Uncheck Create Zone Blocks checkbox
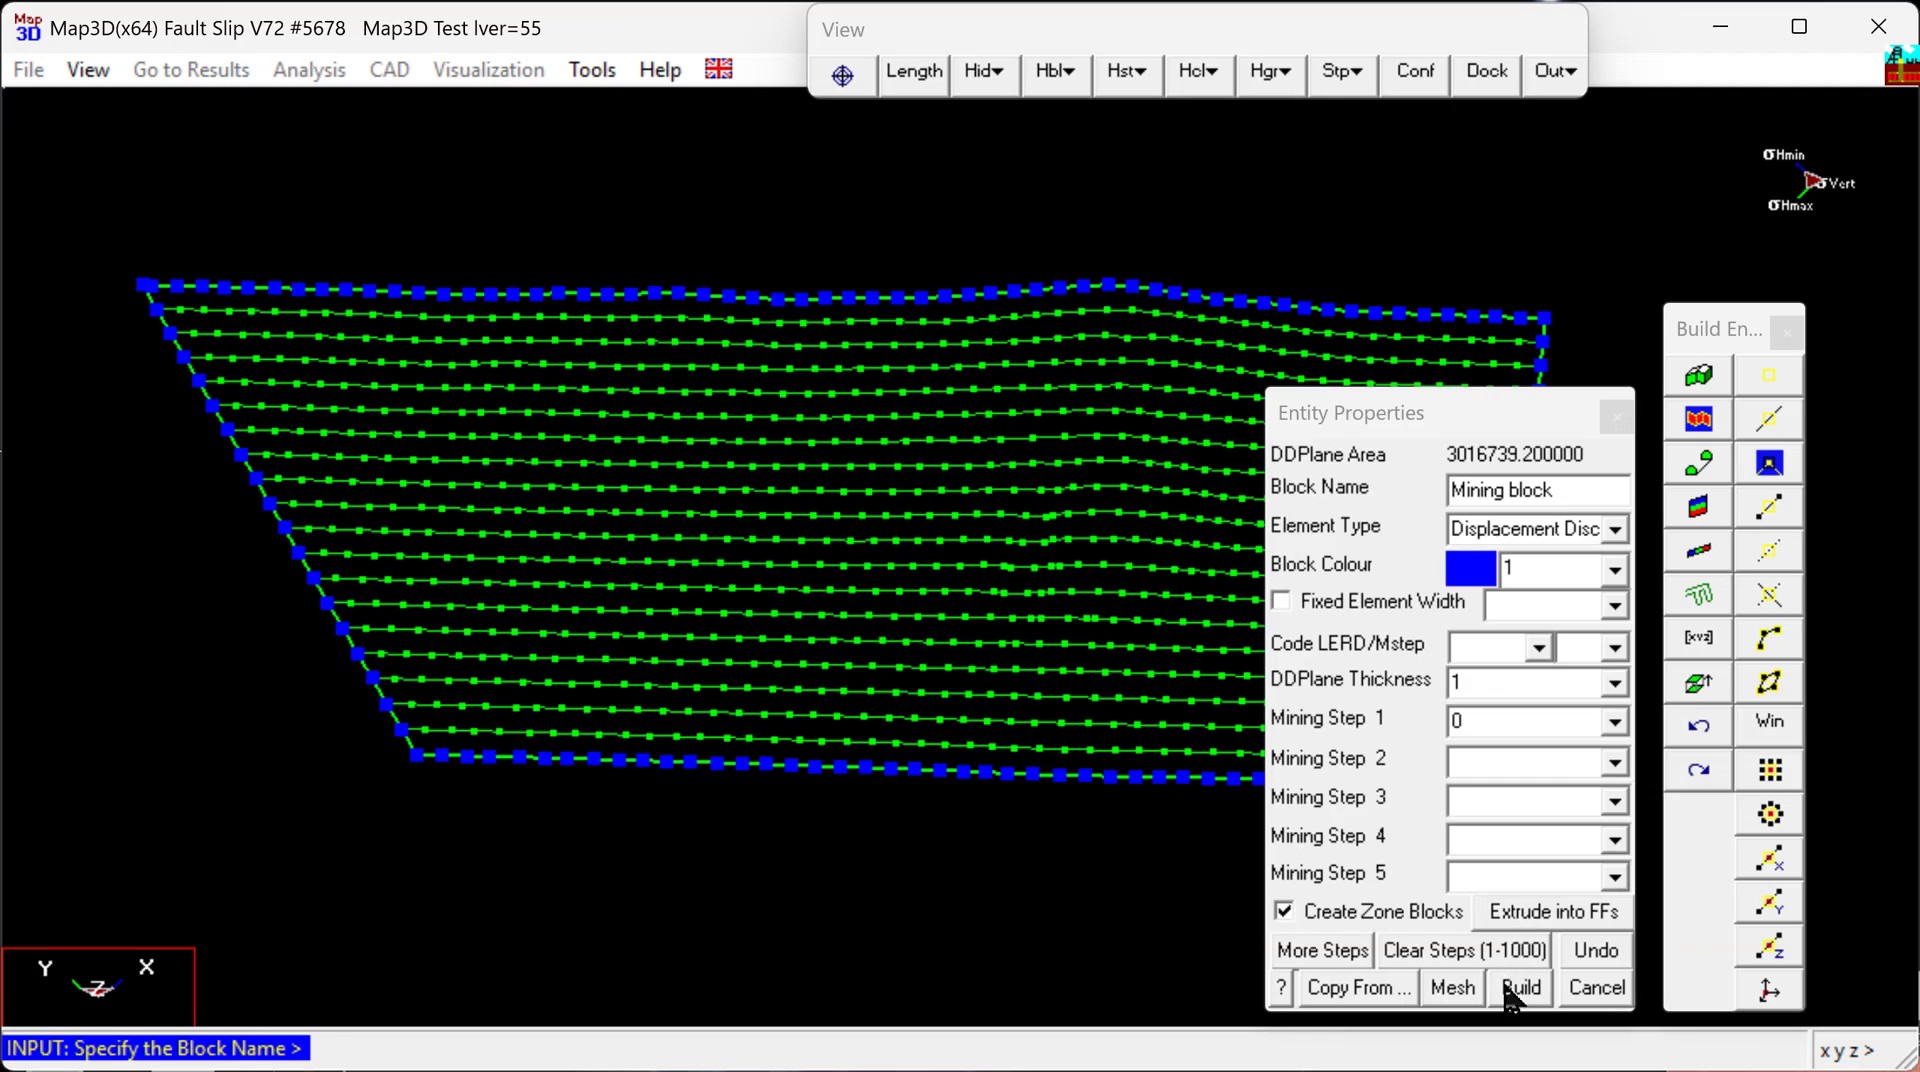 tap(1284, 911)
